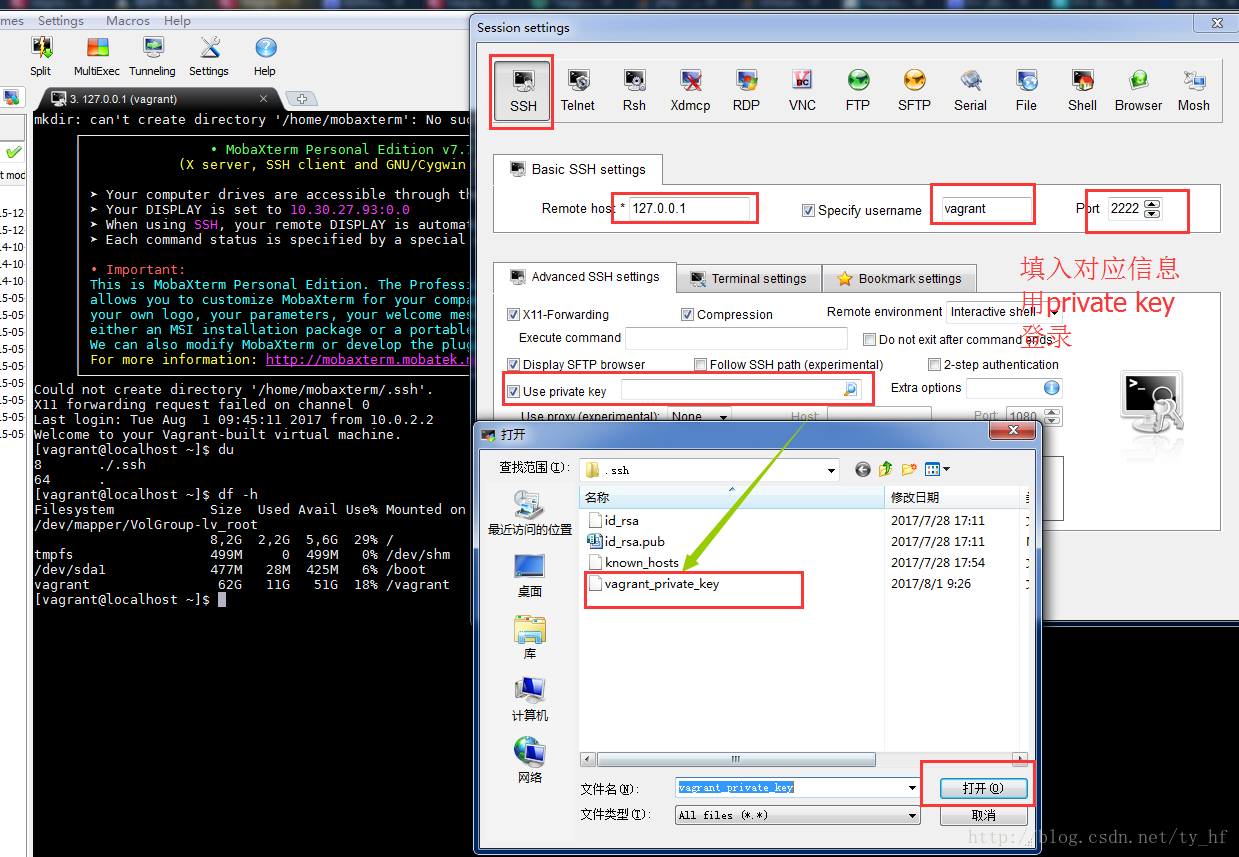Screen dimensions: 1239x857
Task: Choose the Browser session type
Action: [x=1138, y=91]
